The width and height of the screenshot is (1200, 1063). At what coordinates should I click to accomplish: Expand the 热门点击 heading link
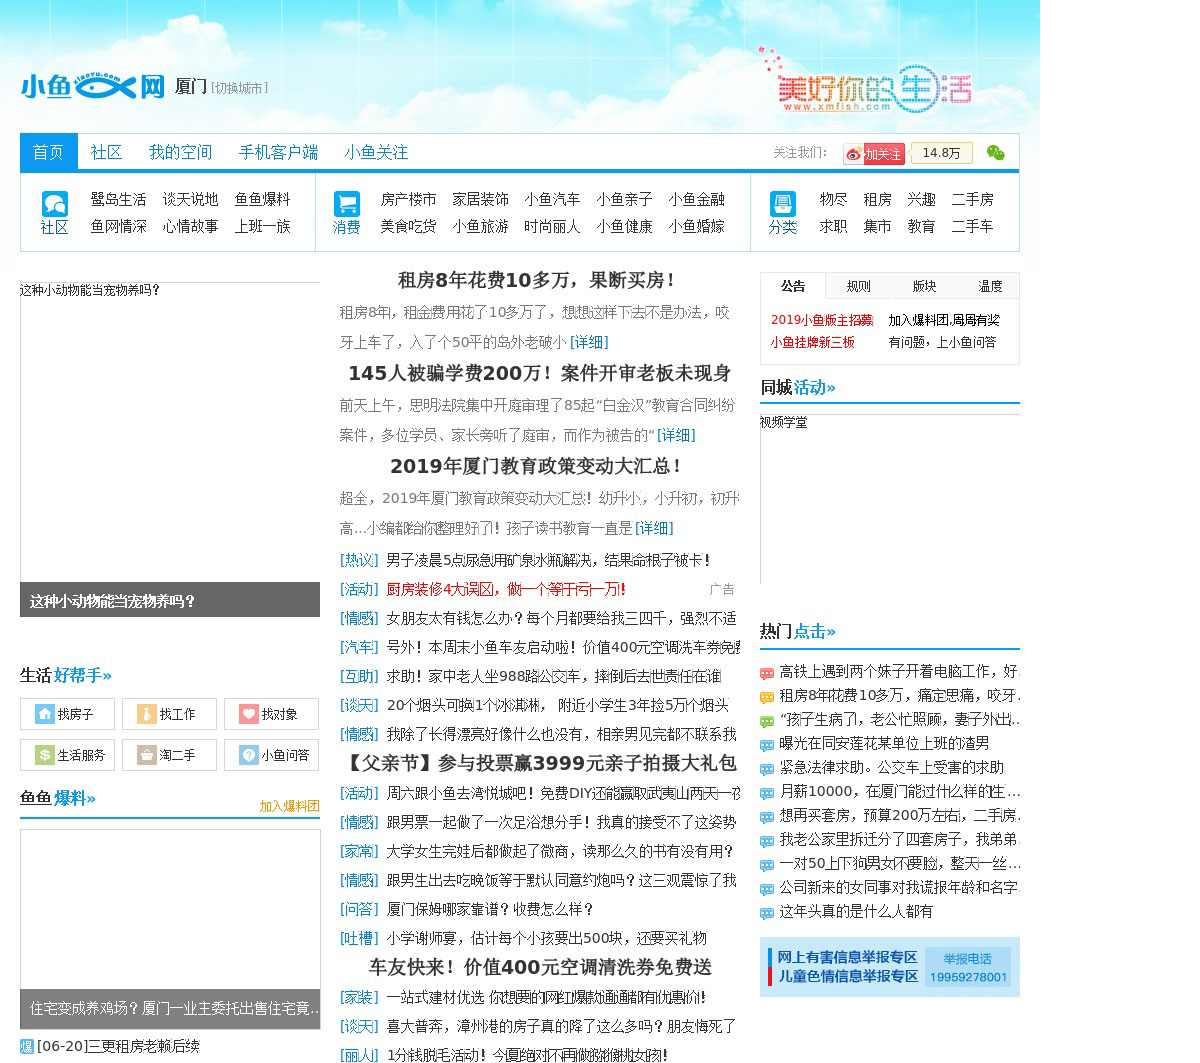click(797, 631)
